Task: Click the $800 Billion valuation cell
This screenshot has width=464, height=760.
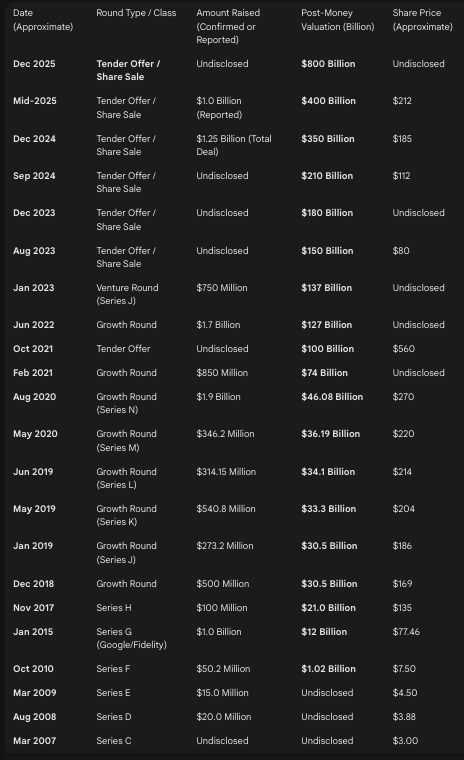Action: coord(328,64)
